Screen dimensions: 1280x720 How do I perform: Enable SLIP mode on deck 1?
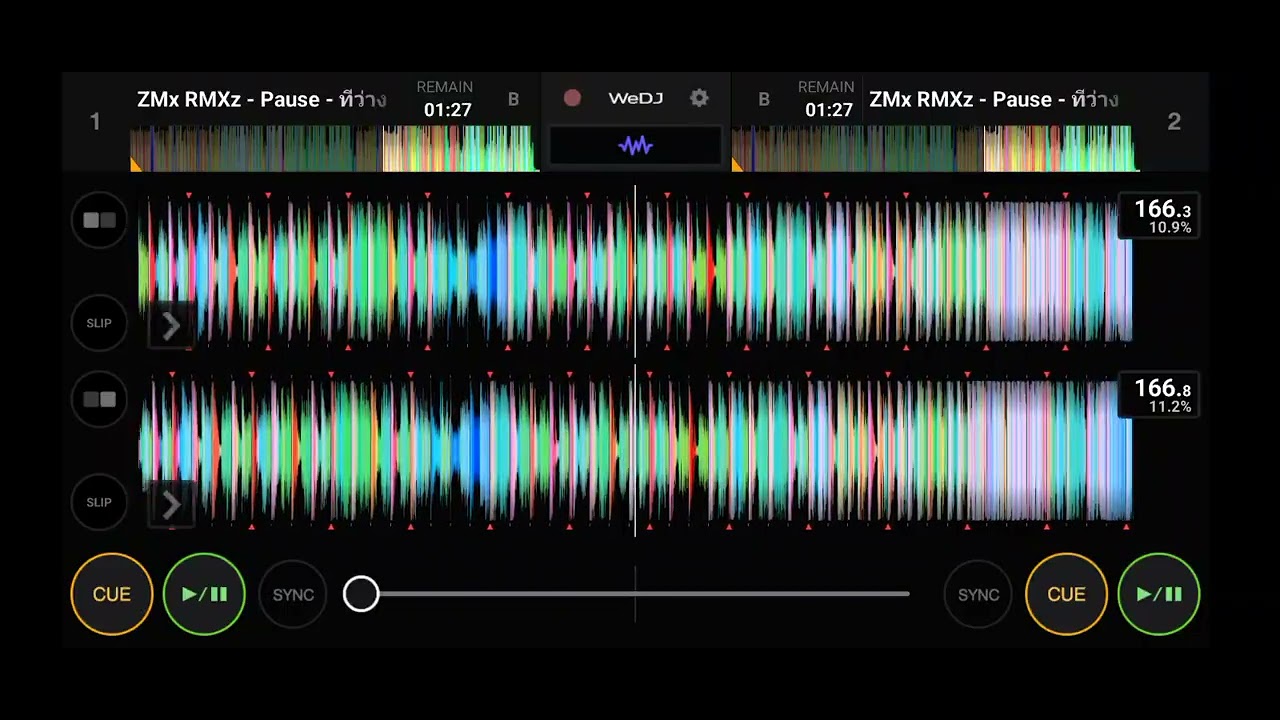coord(99,323)
